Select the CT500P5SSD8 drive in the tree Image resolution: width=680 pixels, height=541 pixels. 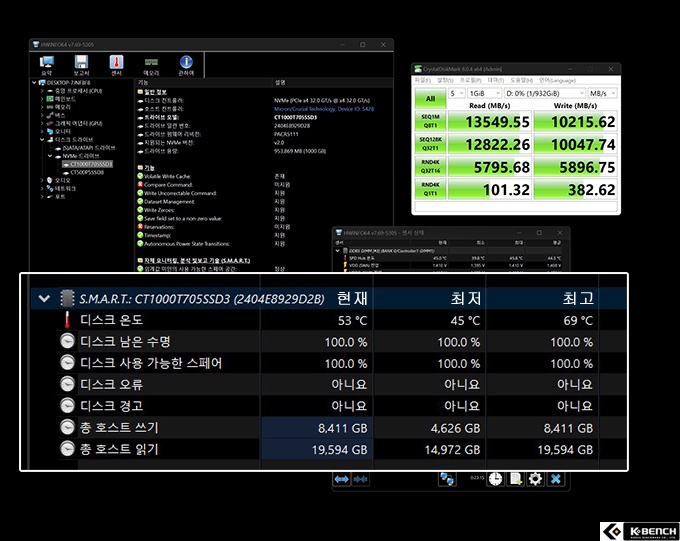87,172
